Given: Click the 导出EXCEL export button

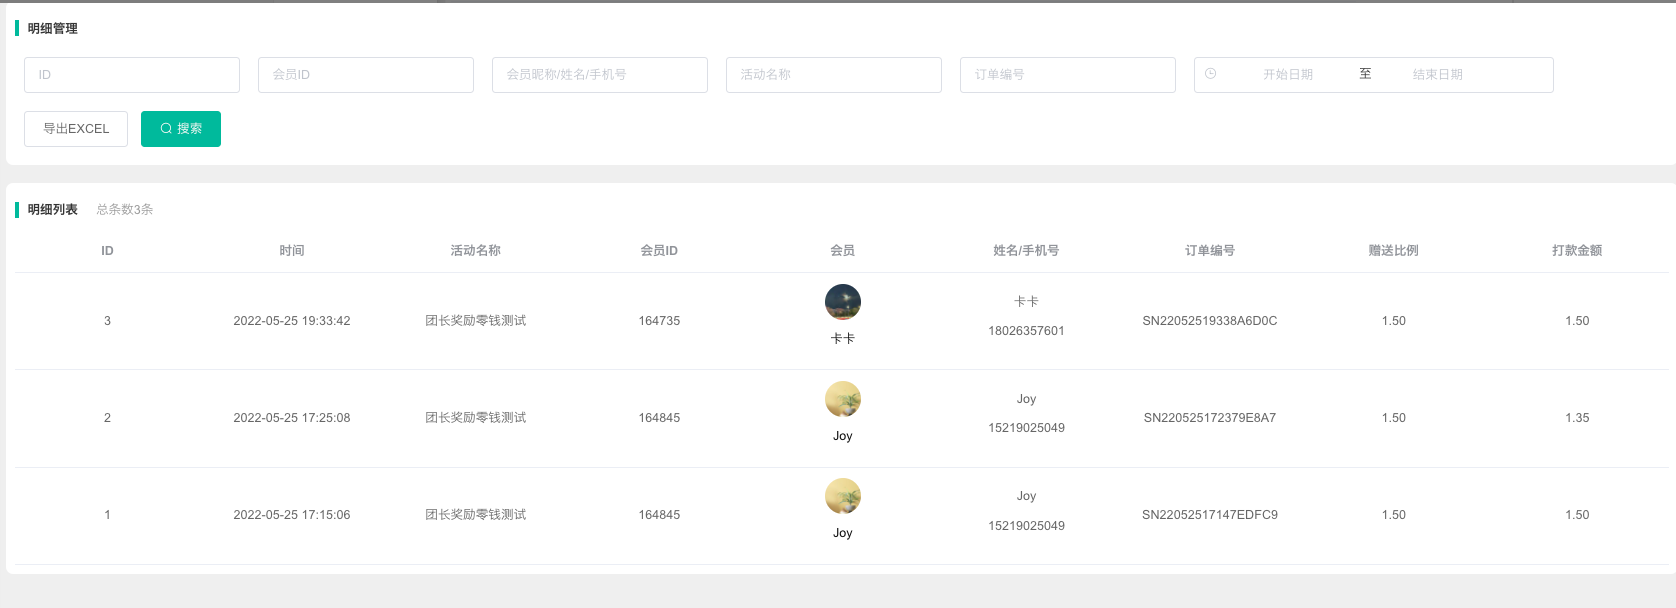Looking at the screenshot, I should 76,129.
